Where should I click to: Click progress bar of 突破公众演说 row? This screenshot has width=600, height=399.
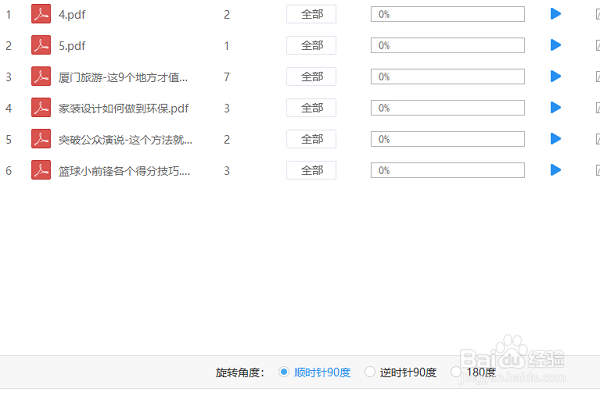448,139
